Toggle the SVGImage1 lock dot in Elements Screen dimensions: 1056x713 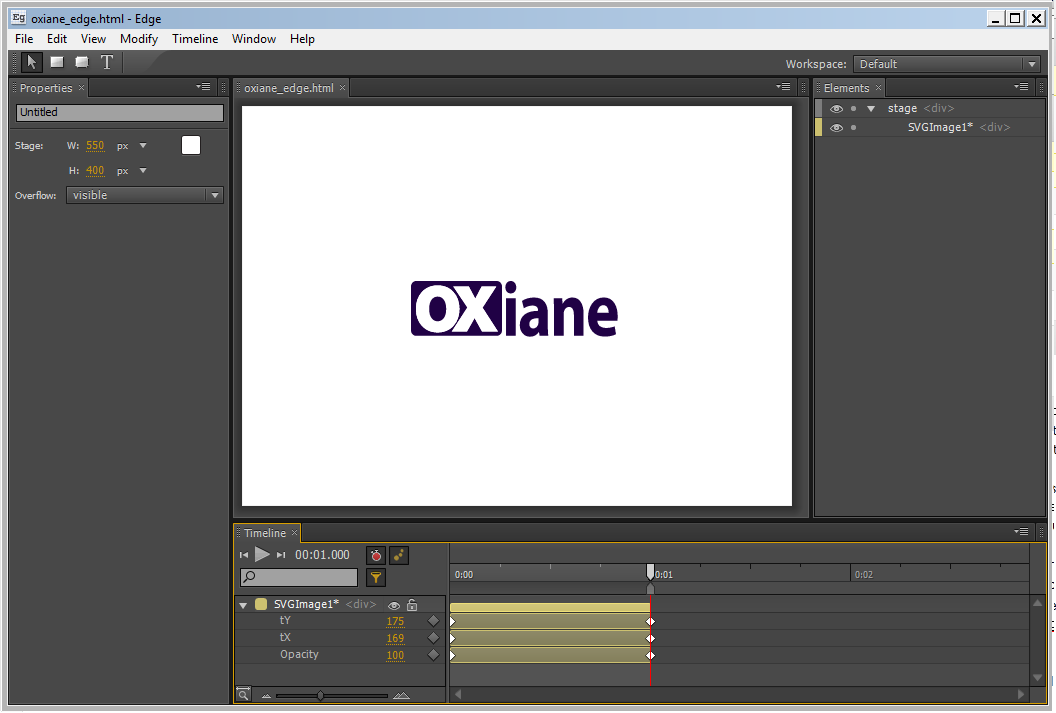click(853, 127)
